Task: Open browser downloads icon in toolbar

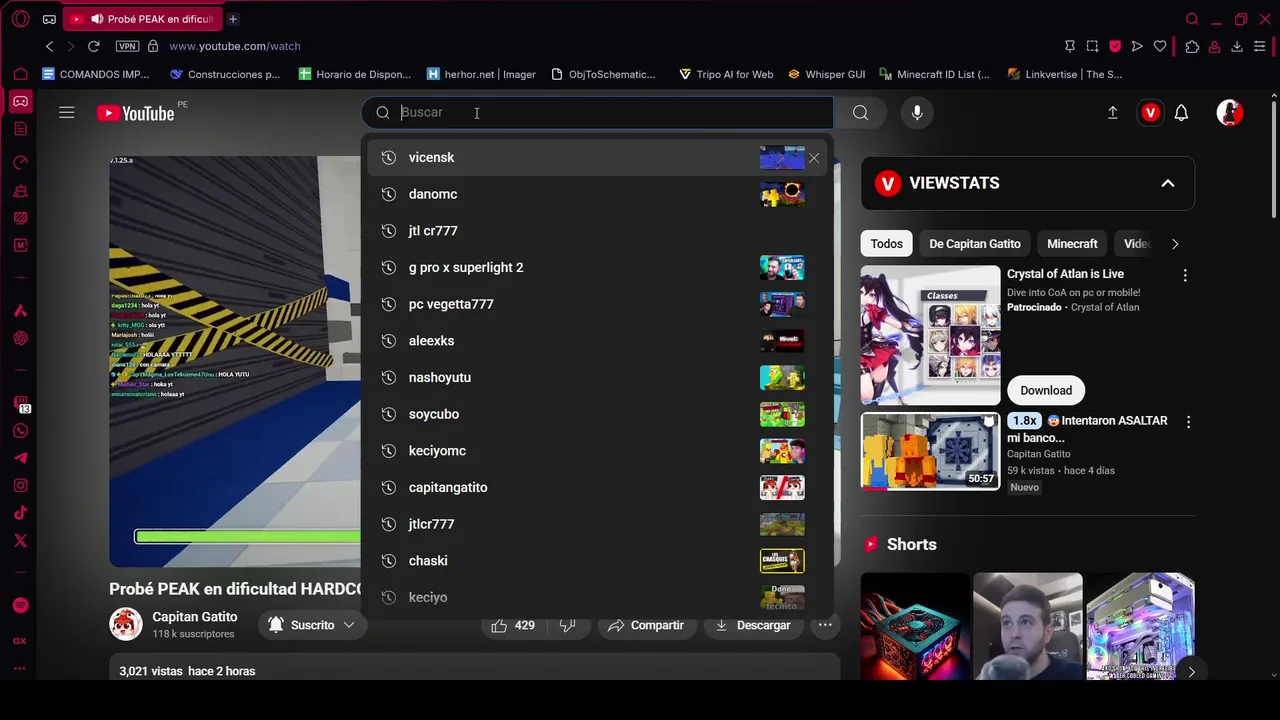Action: point(1237,46)
